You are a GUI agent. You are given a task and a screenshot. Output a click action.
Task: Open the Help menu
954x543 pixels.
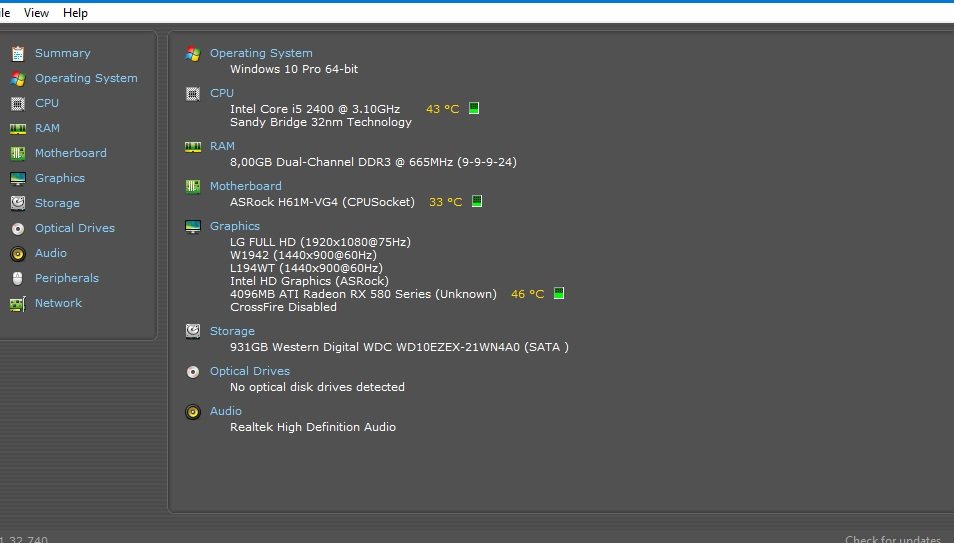click(x=75, y=13)
